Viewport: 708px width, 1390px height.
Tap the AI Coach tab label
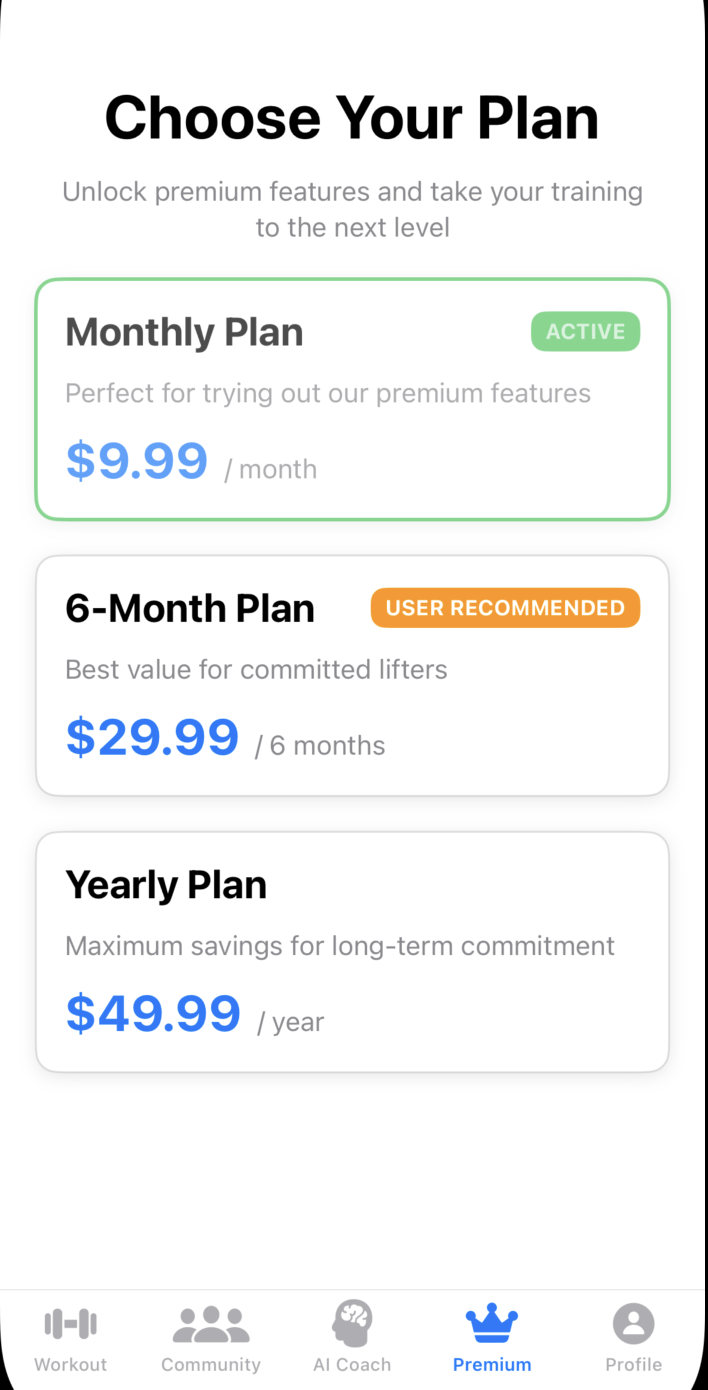[x=352, y=1364]
